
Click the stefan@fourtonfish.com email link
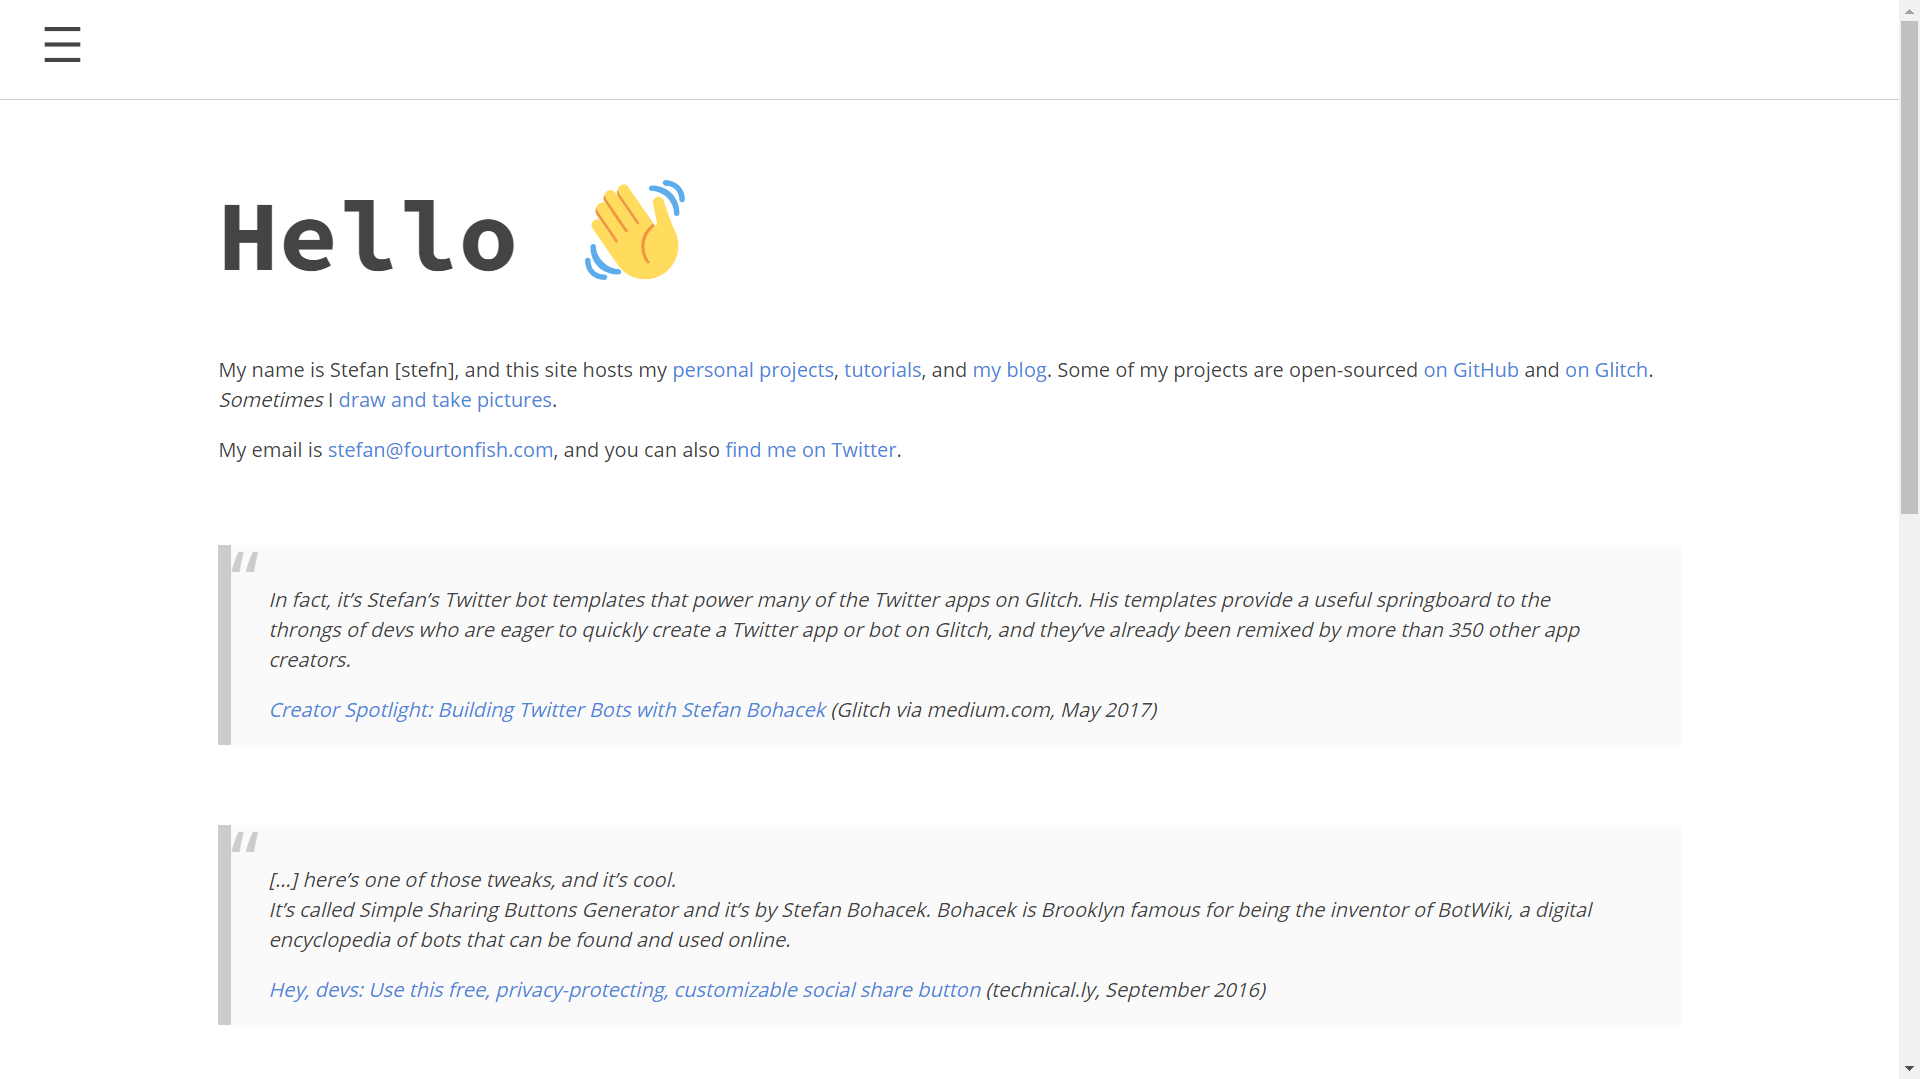tap(440, 450)
